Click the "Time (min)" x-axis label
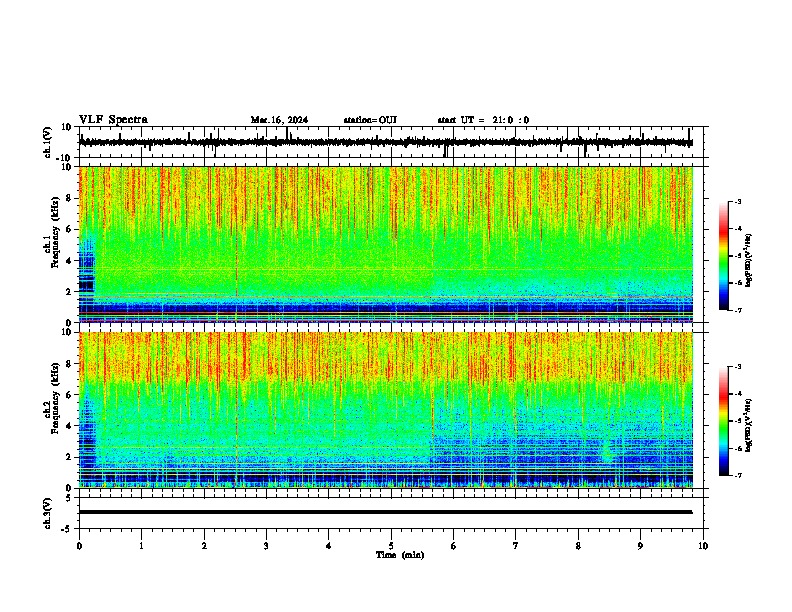792x612 pixels. tap(400, 555)
